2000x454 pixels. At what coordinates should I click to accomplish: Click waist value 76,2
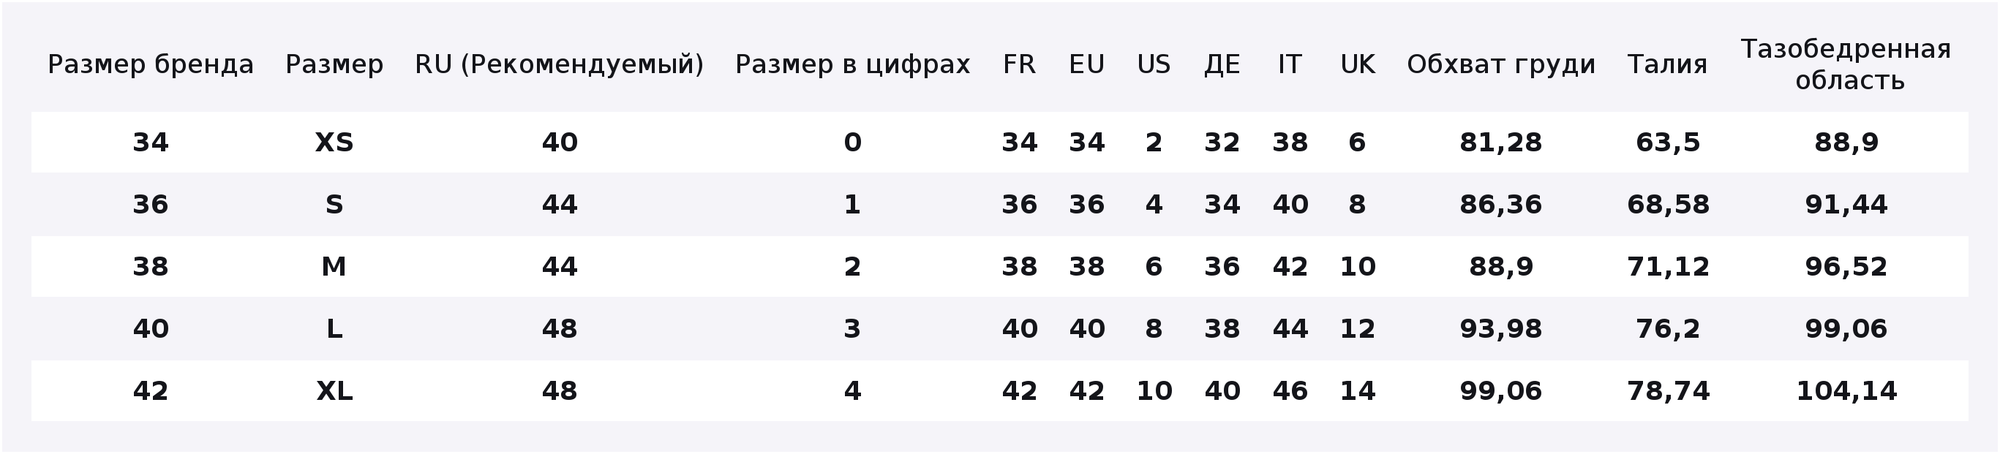click(1668, 329)
